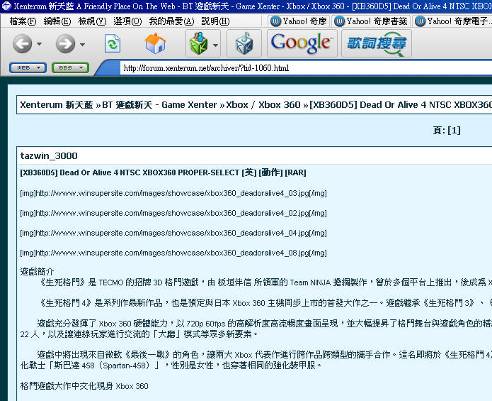The height and width of the screenshot is (401, 492).
Task: Reload the page with the Refresh icon
Action: point(113,44)
